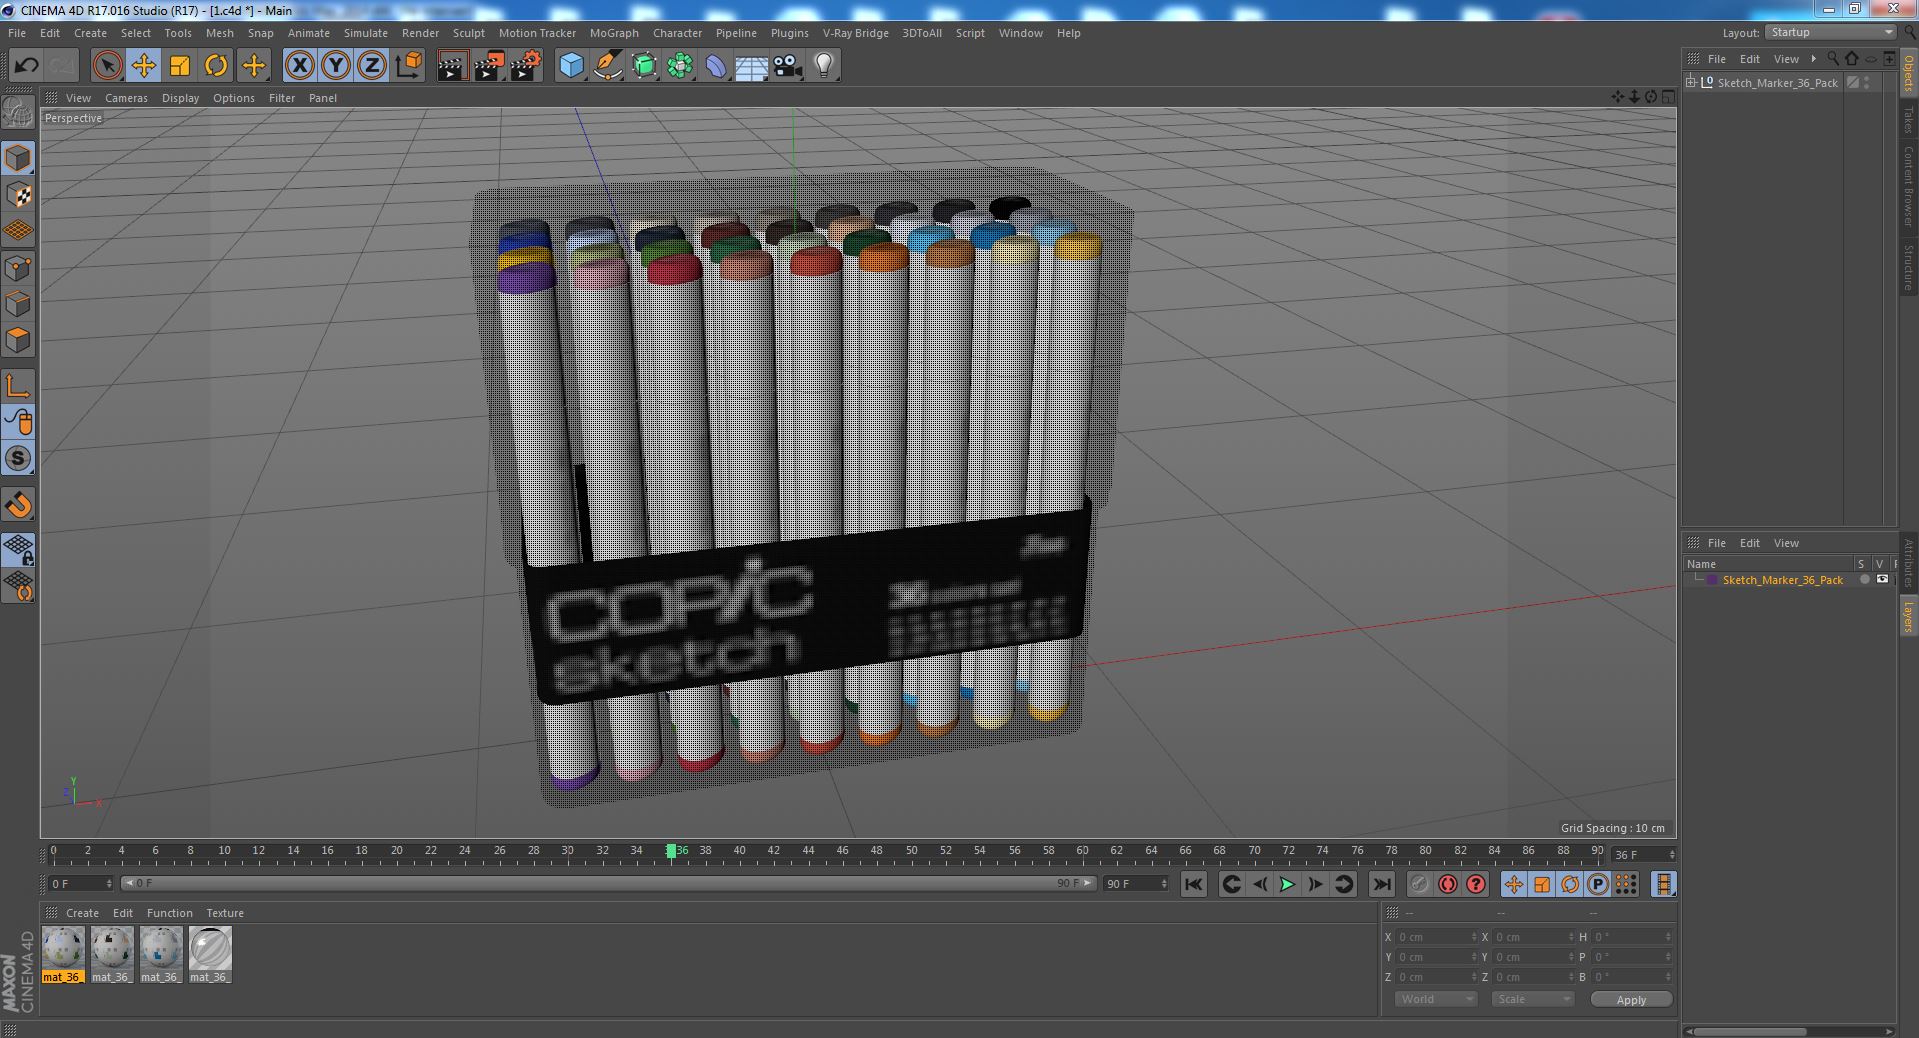Toggle X axis lock
This screenshot has height=1038, width=1919.
tap(299, 66)
